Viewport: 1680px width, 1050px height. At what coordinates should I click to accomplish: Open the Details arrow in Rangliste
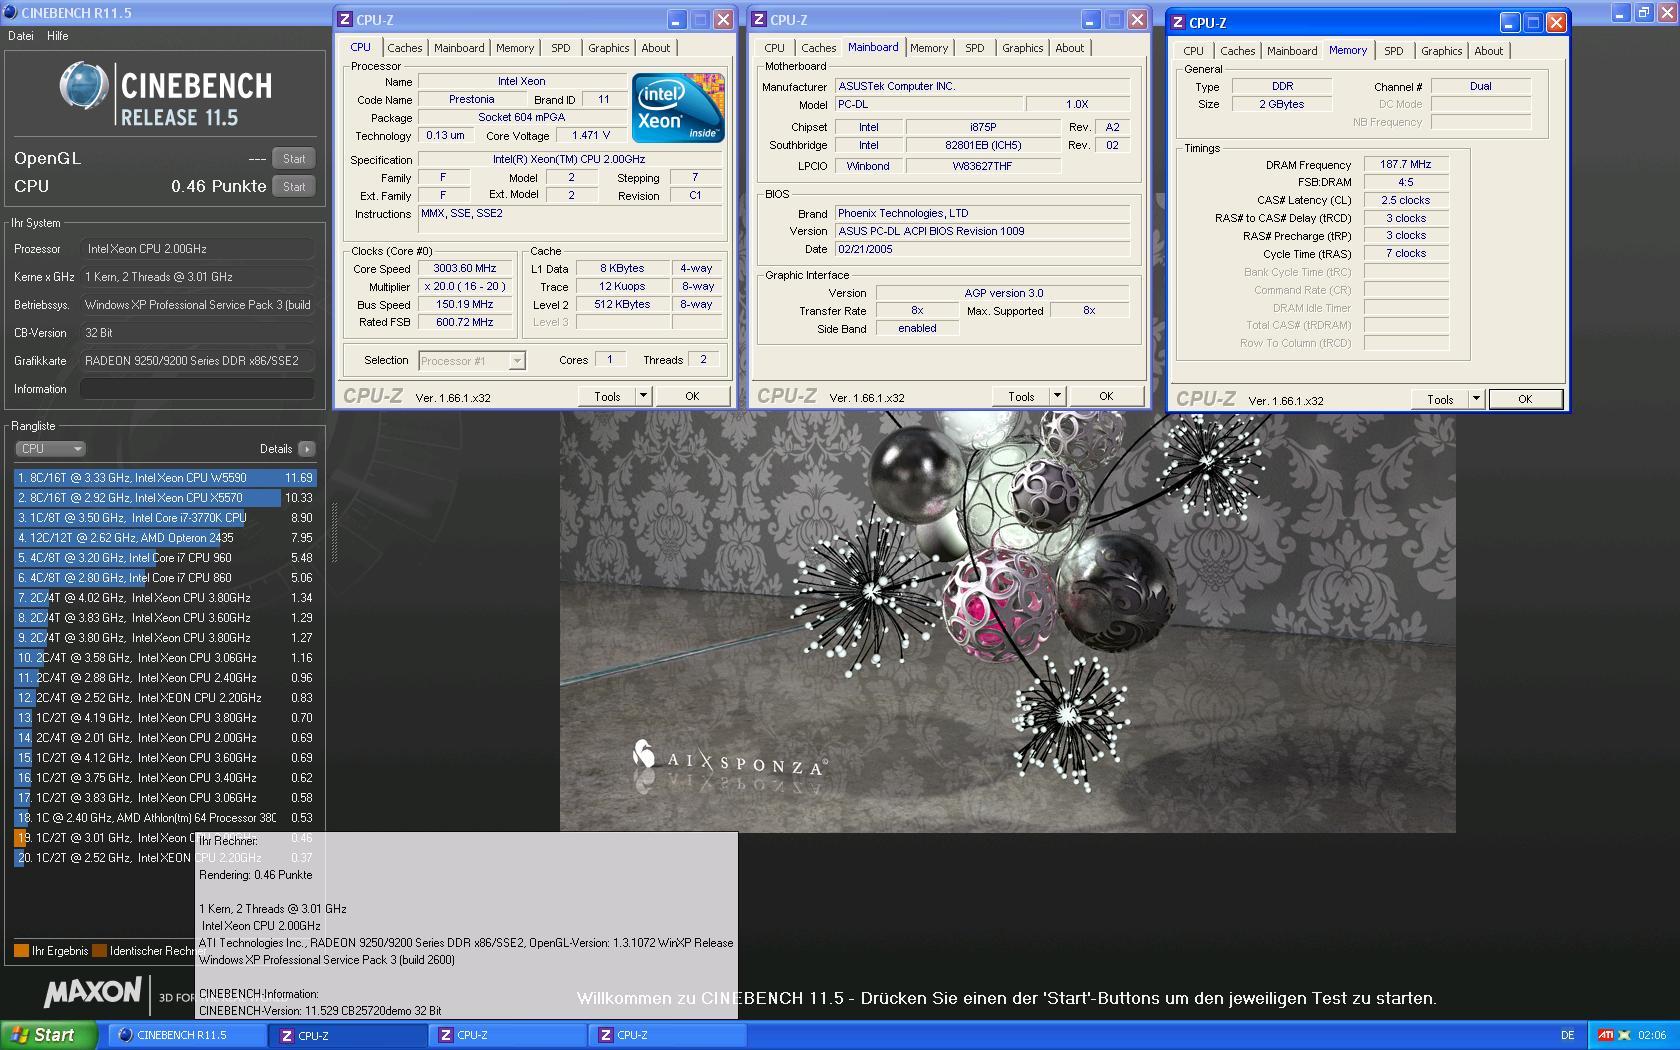coord(307,449)
